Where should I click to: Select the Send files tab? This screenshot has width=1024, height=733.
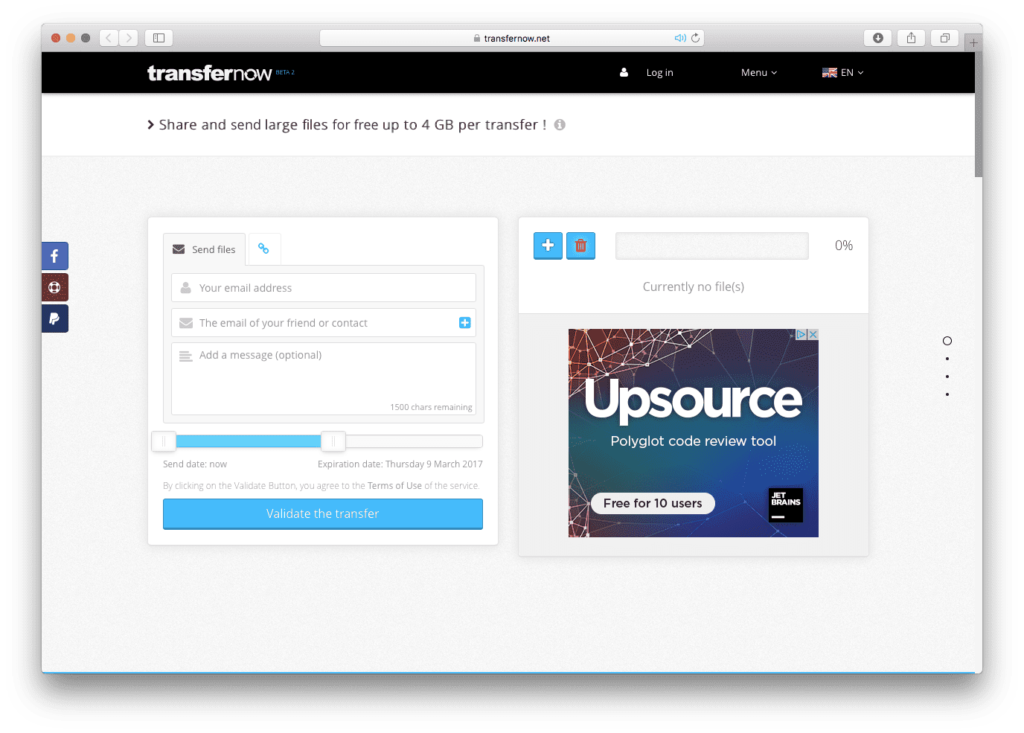pyautogui.click(x=204, y=250)
